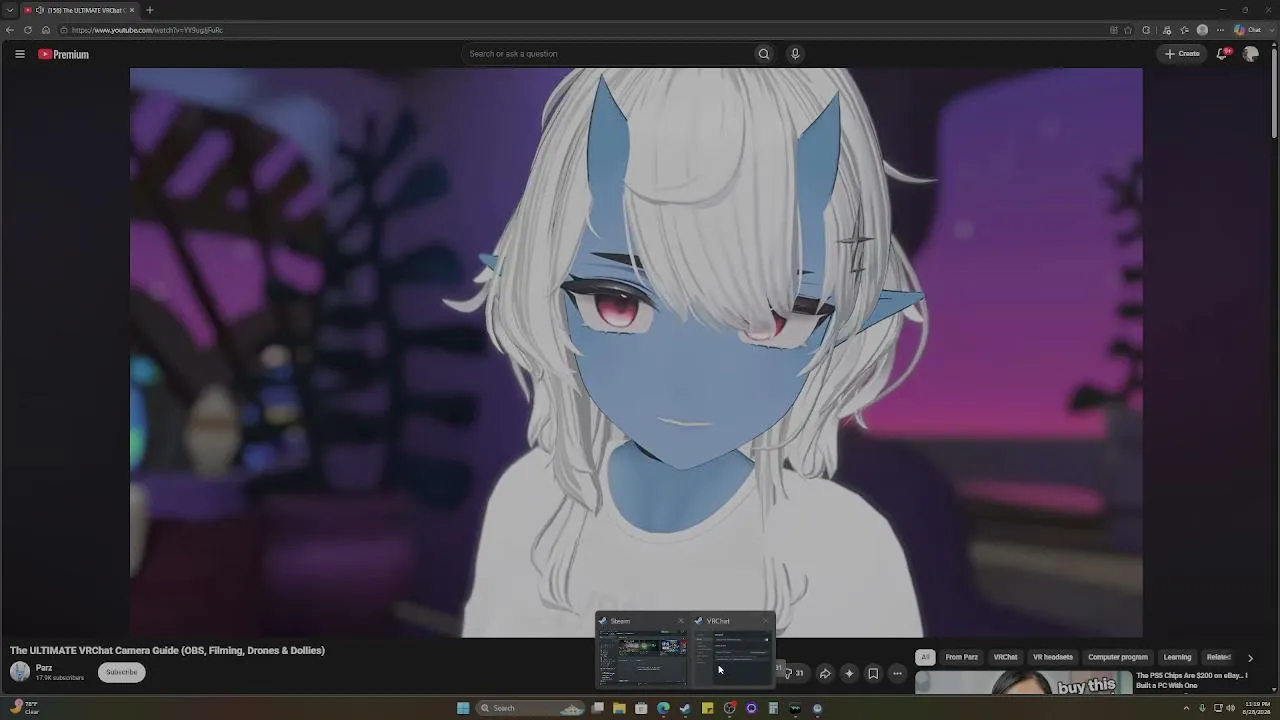
Task: Close the VRChat guide browser tab
Action: (x=132, y=10)
